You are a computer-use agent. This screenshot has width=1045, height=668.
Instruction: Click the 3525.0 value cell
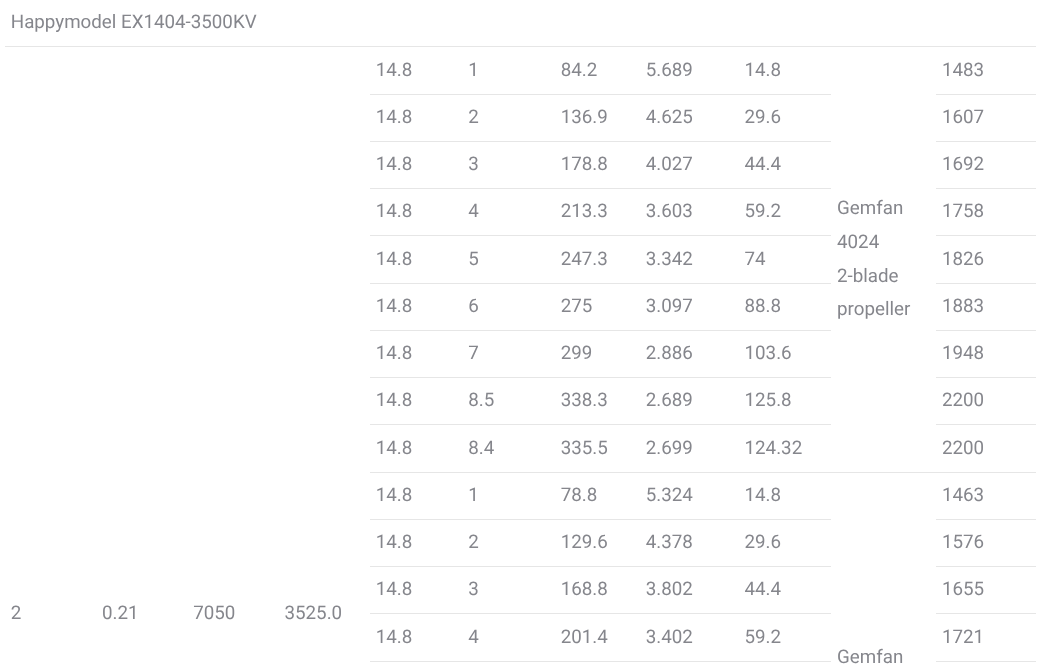coord(313,613)
